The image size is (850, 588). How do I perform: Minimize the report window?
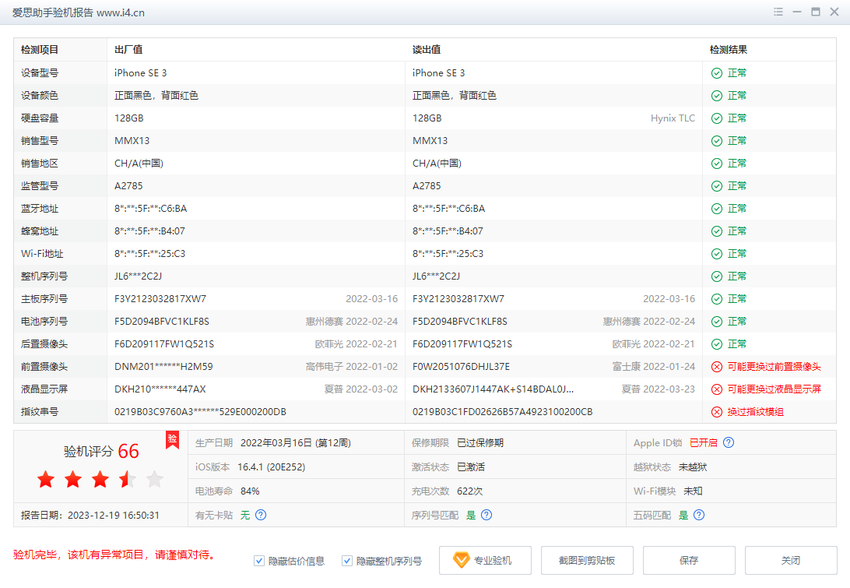(797, 12)
